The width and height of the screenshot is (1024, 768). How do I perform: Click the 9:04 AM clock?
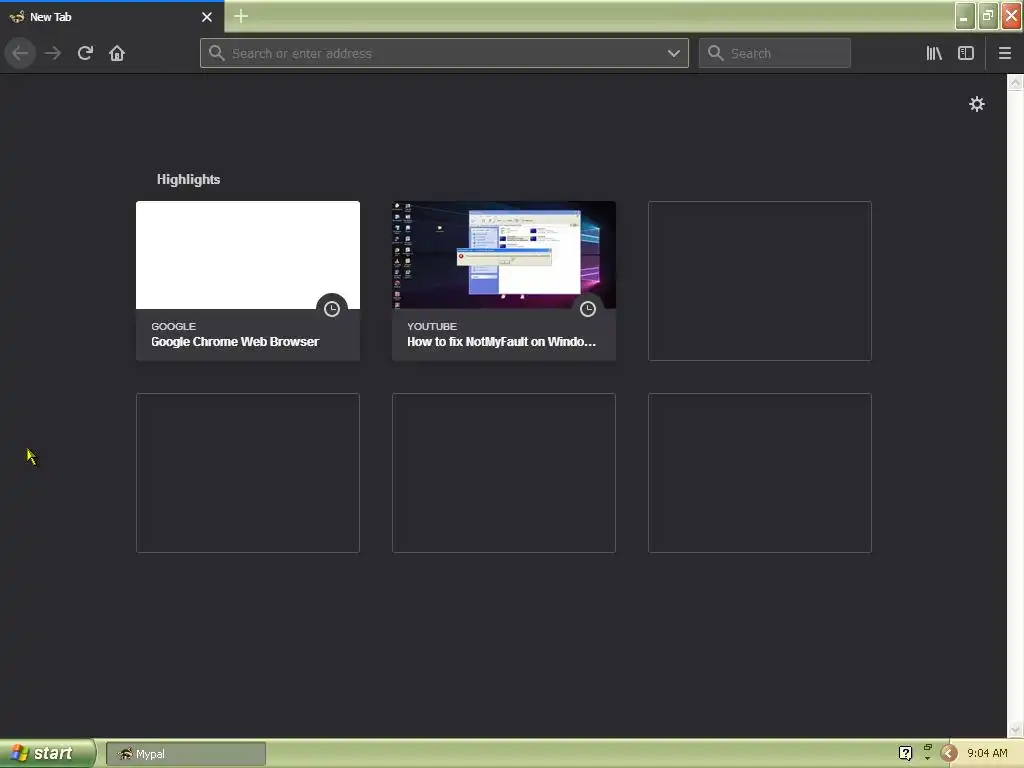click(x=987, y=754)
